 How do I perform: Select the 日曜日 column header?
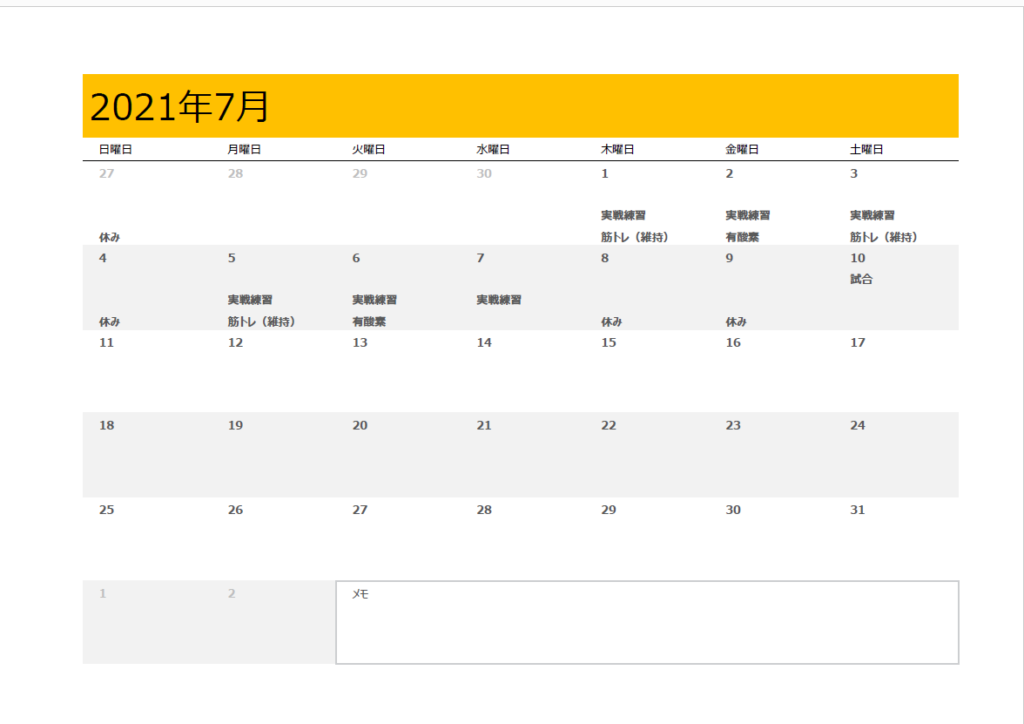pos(115,149)
